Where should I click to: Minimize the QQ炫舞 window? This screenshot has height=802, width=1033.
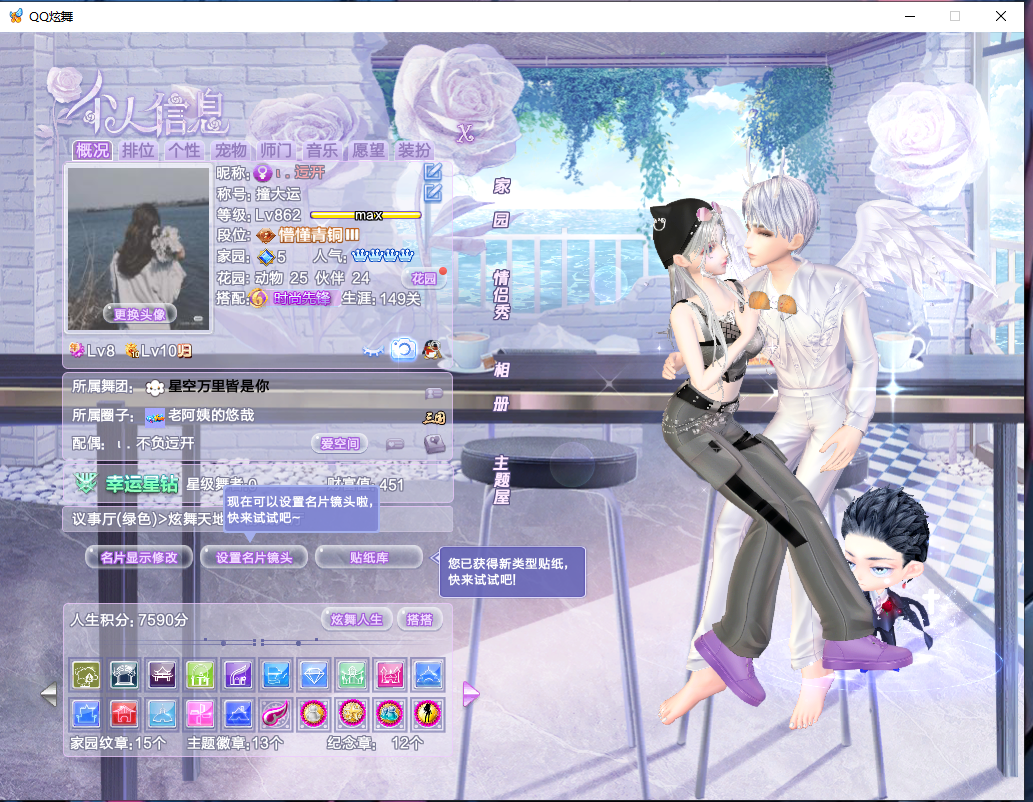coord(910,16)
